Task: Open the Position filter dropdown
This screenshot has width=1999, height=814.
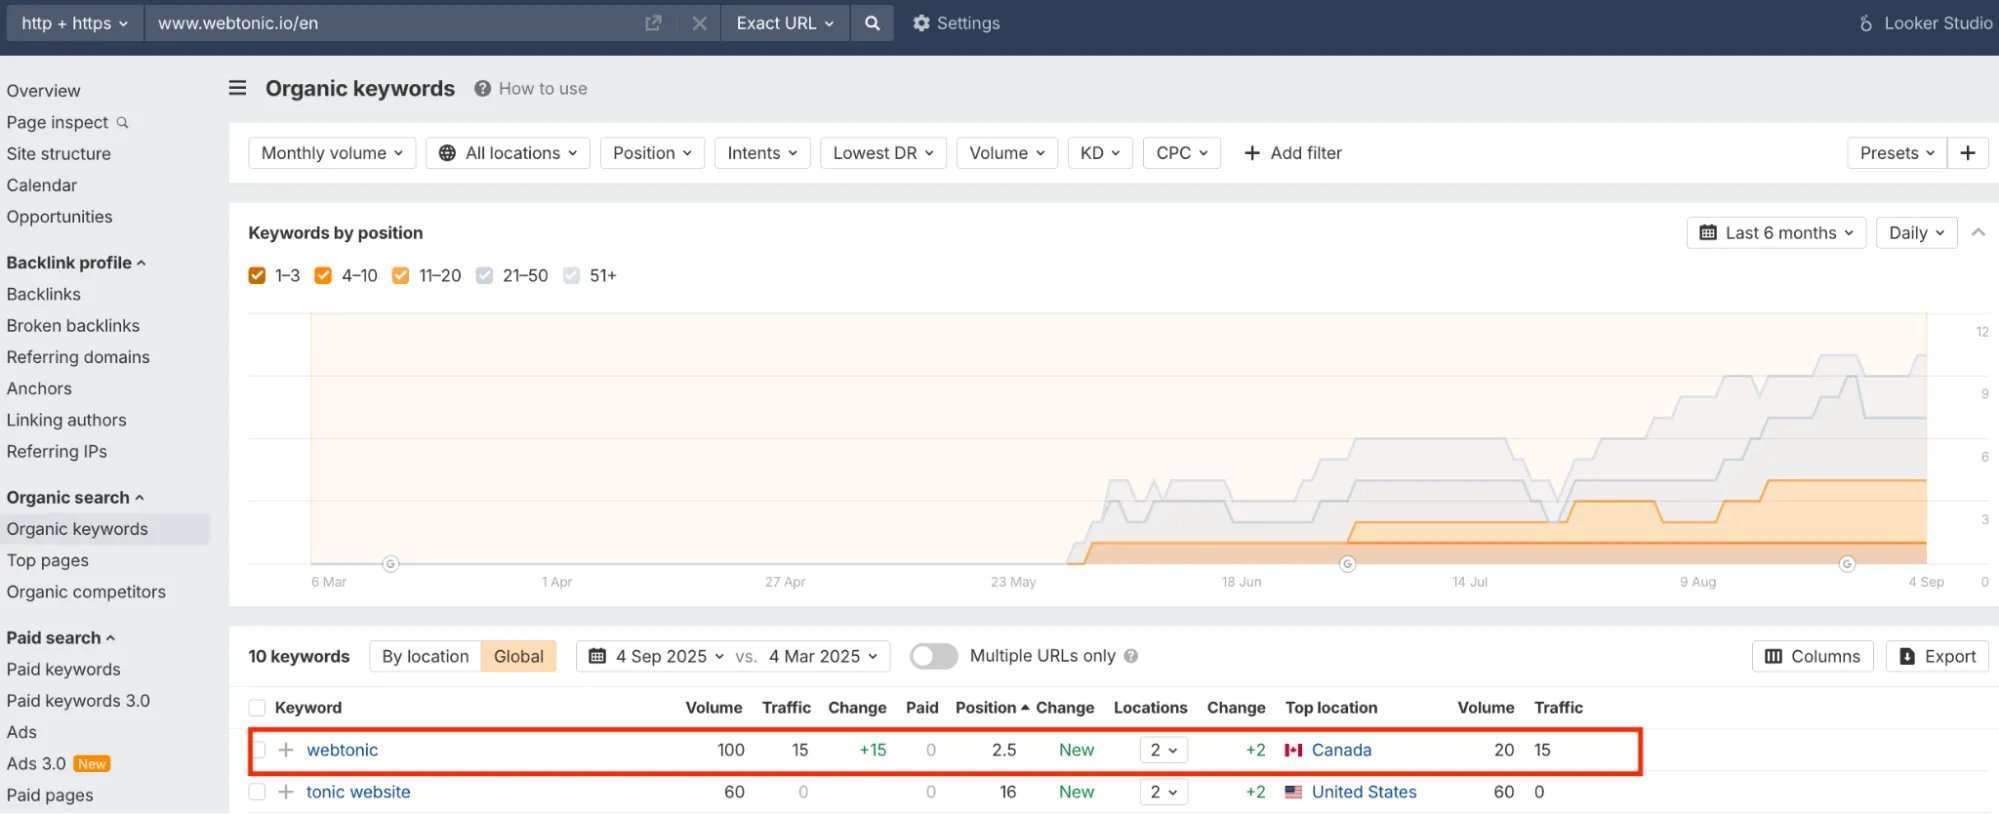Action: point(652,153)
